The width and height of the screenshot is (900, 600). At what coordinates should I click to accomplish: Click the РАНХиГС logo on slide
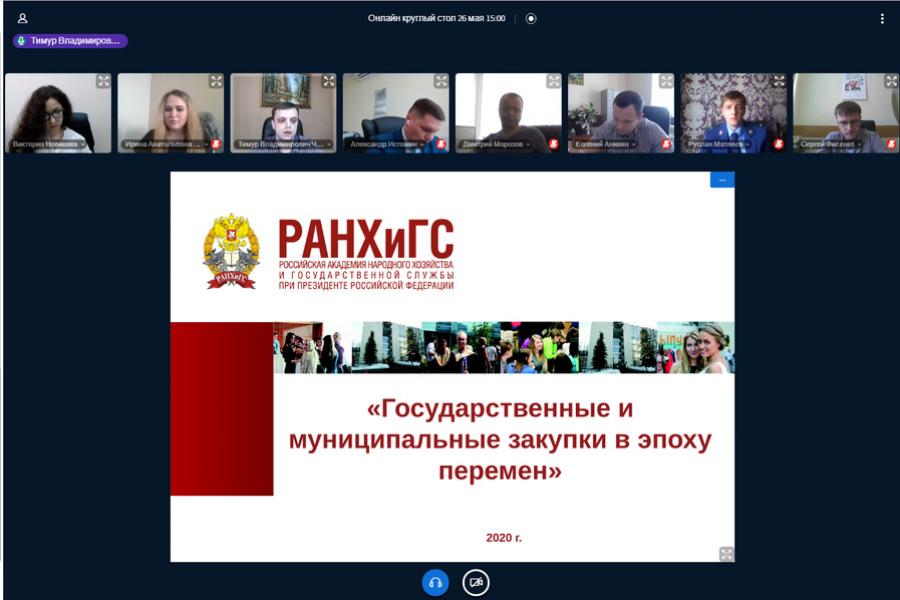click(x=329, y=251)
